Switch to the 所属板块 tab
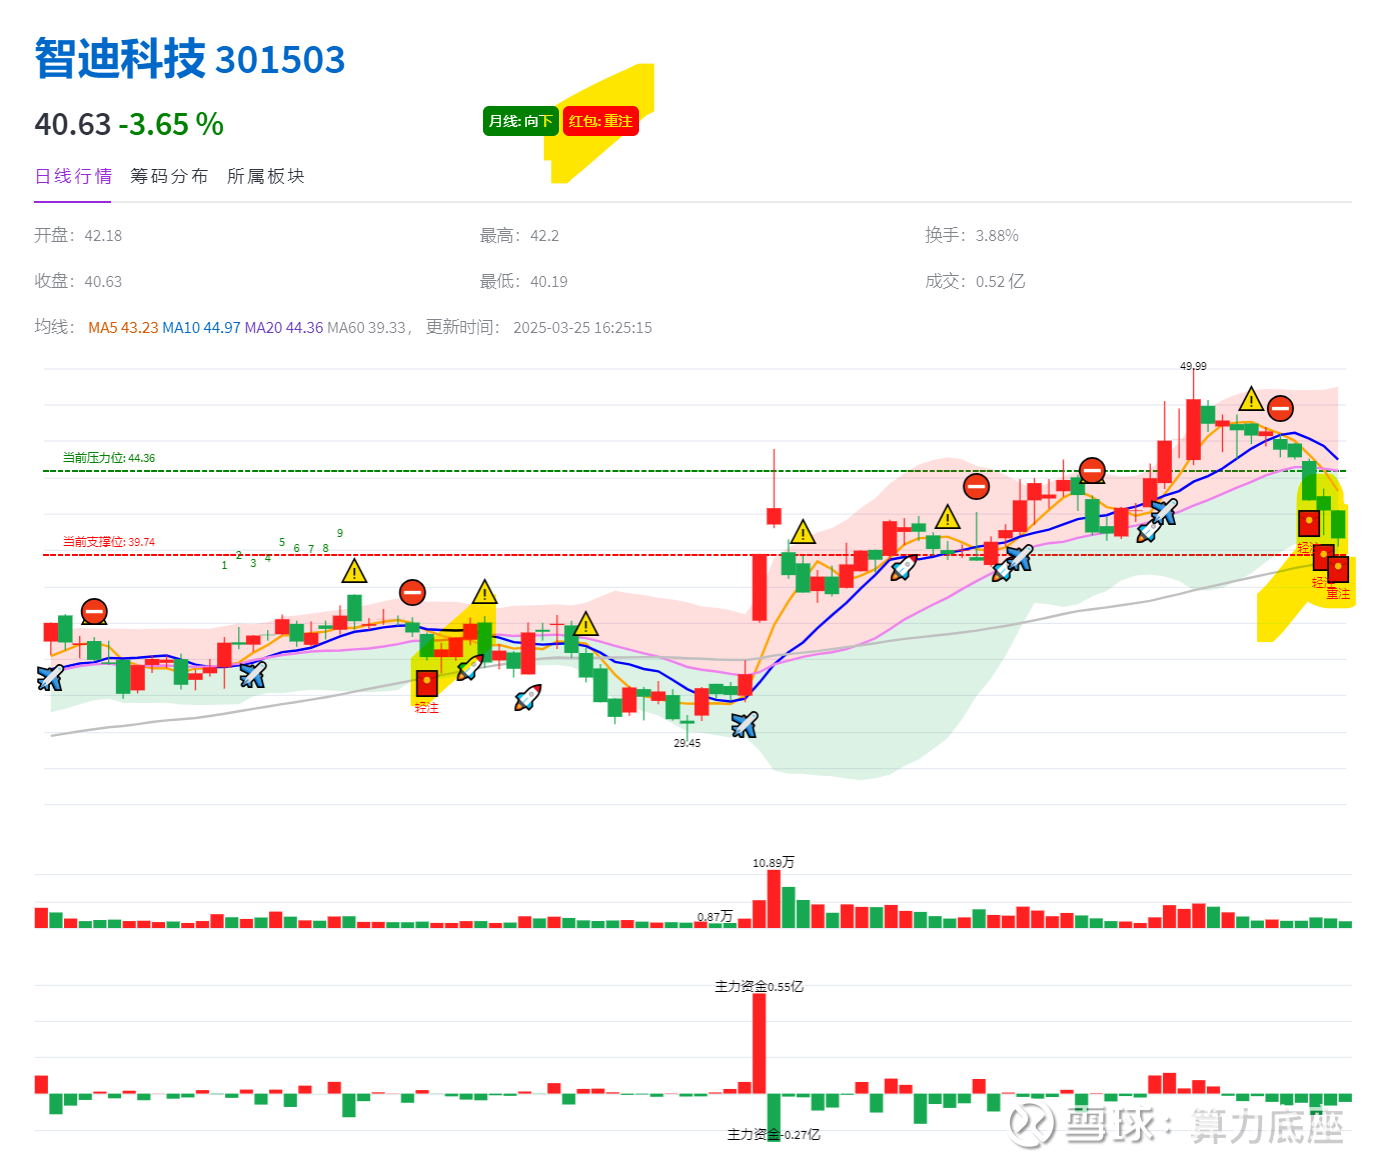The width and height of the screenshot is (1384, 1168). coord(266,176)
